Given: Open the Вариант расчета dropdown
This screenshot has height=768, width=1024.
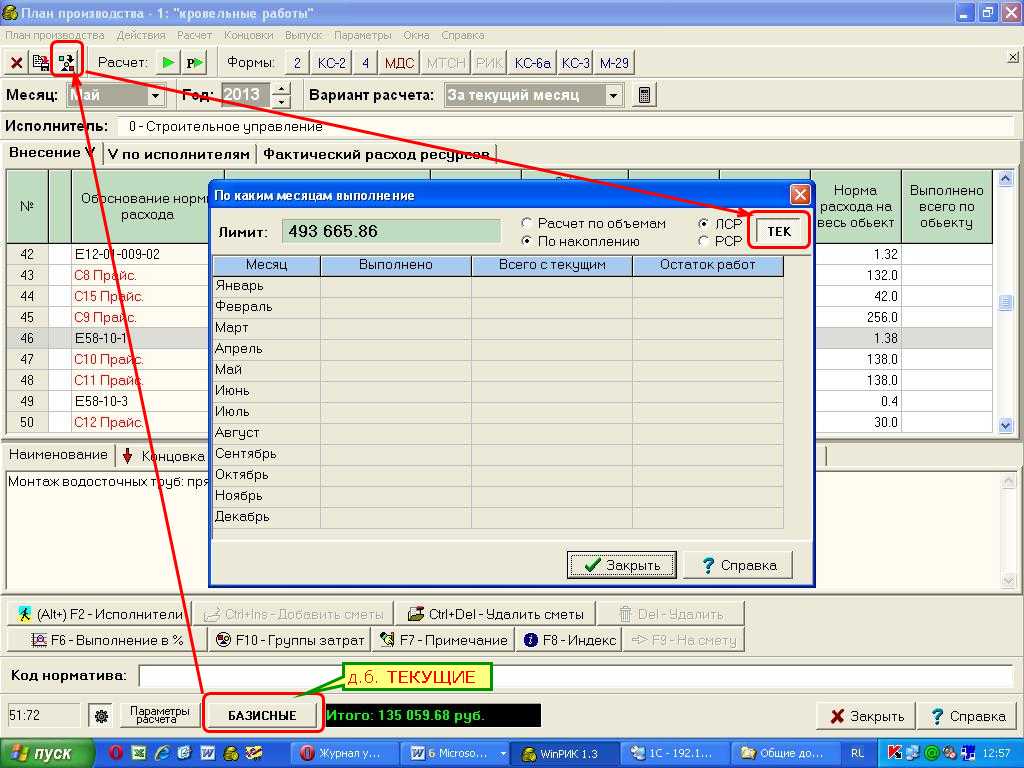Looking at the screenshot, I should click(613, 96).
